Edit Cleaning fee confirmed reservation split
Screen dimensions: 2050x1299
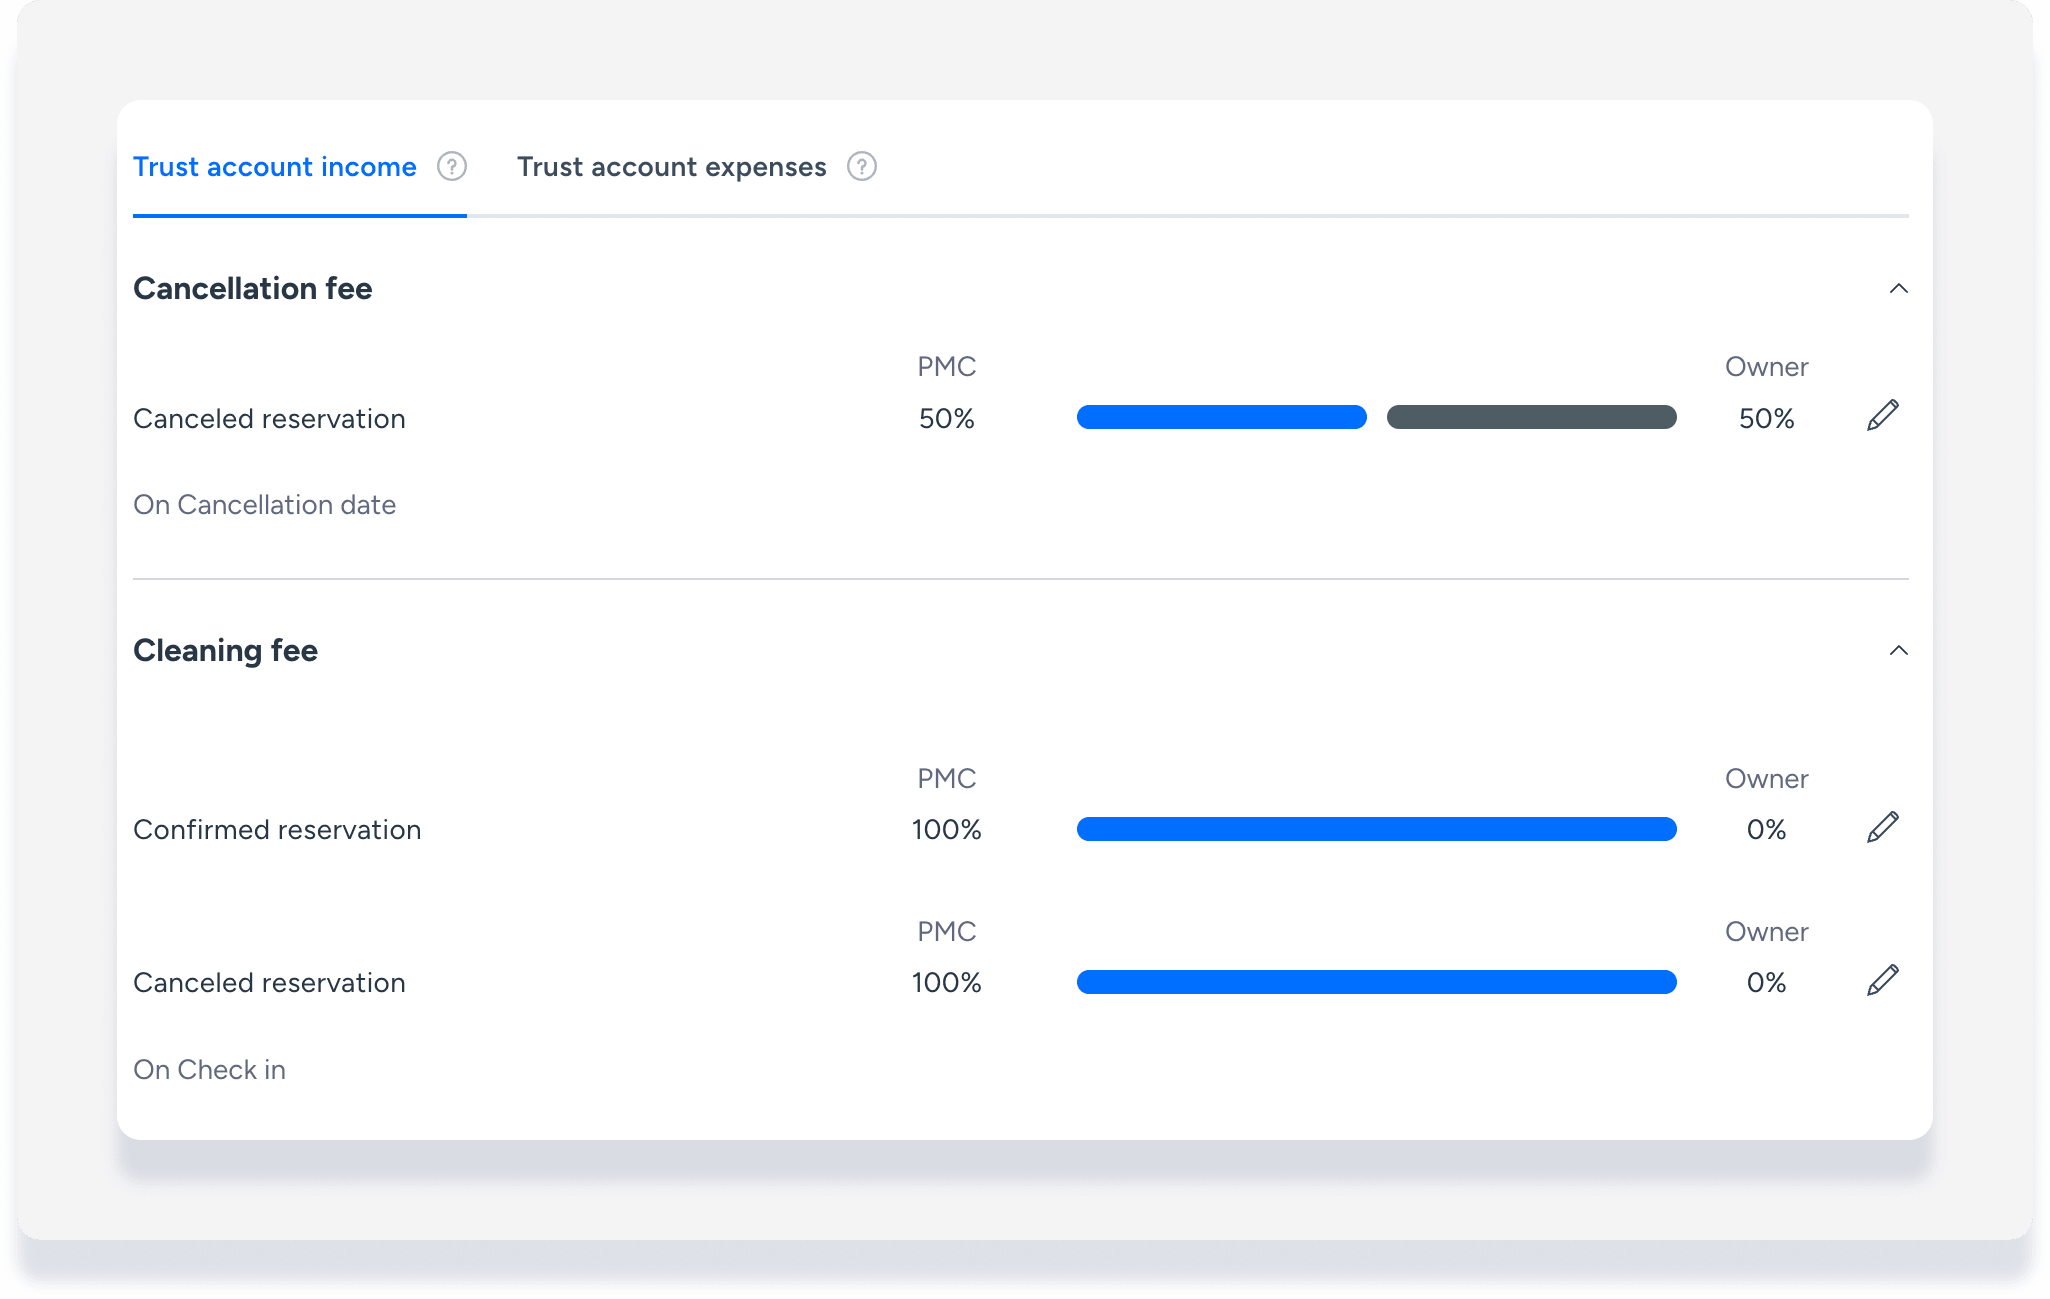pyautogui.click(x=1882, y=828)
